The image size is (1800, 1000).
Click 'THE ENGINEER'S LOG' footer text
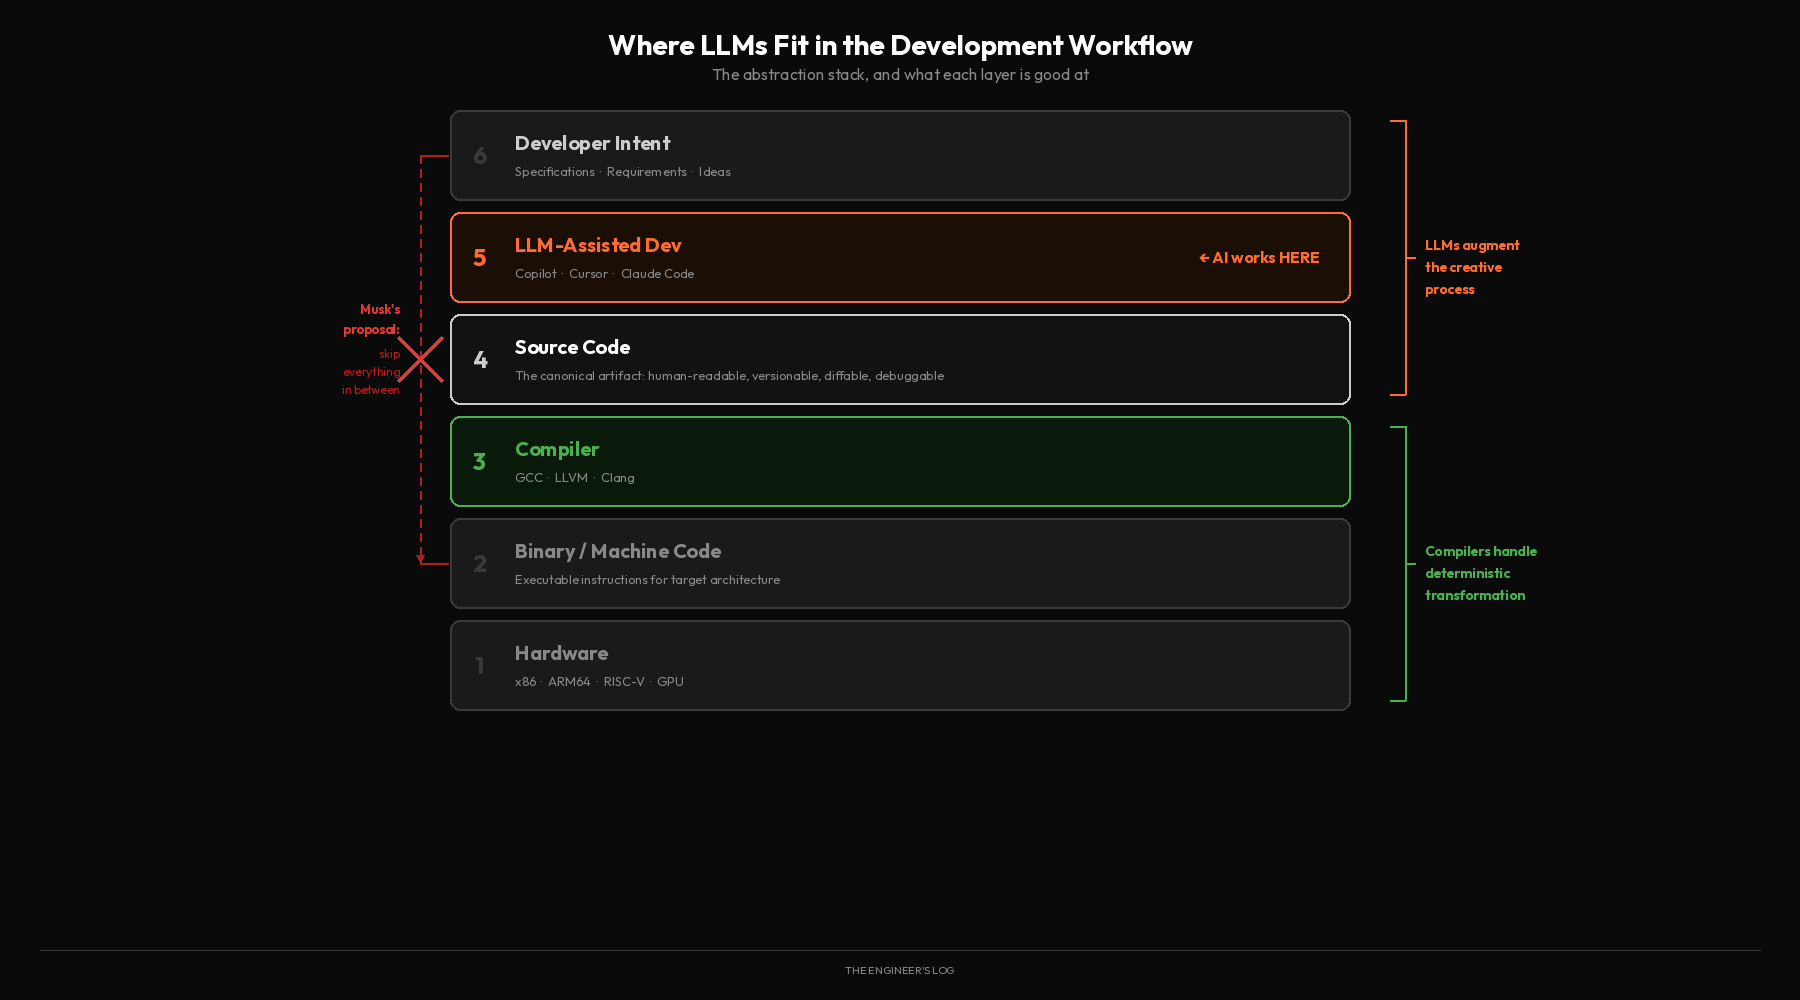[x=900, y=970]
